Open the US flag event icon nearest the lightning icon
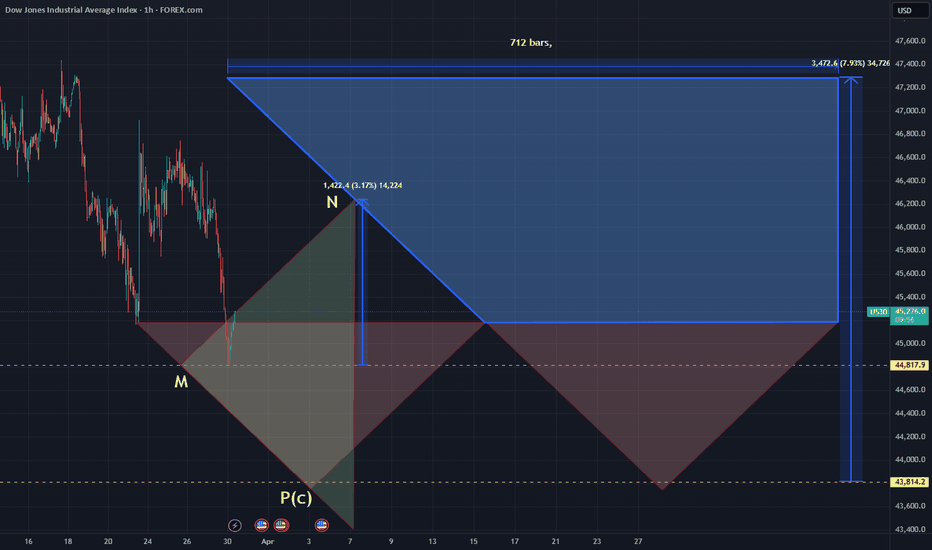The width and height of the screenshot is (932, 550). [x=262, y=525]
